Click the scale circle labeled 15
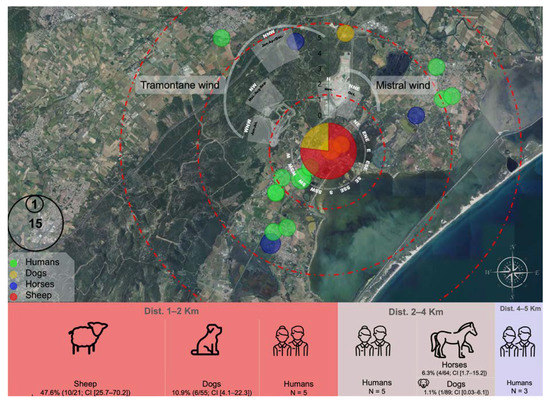550x402 pixels. click(35, 223)
